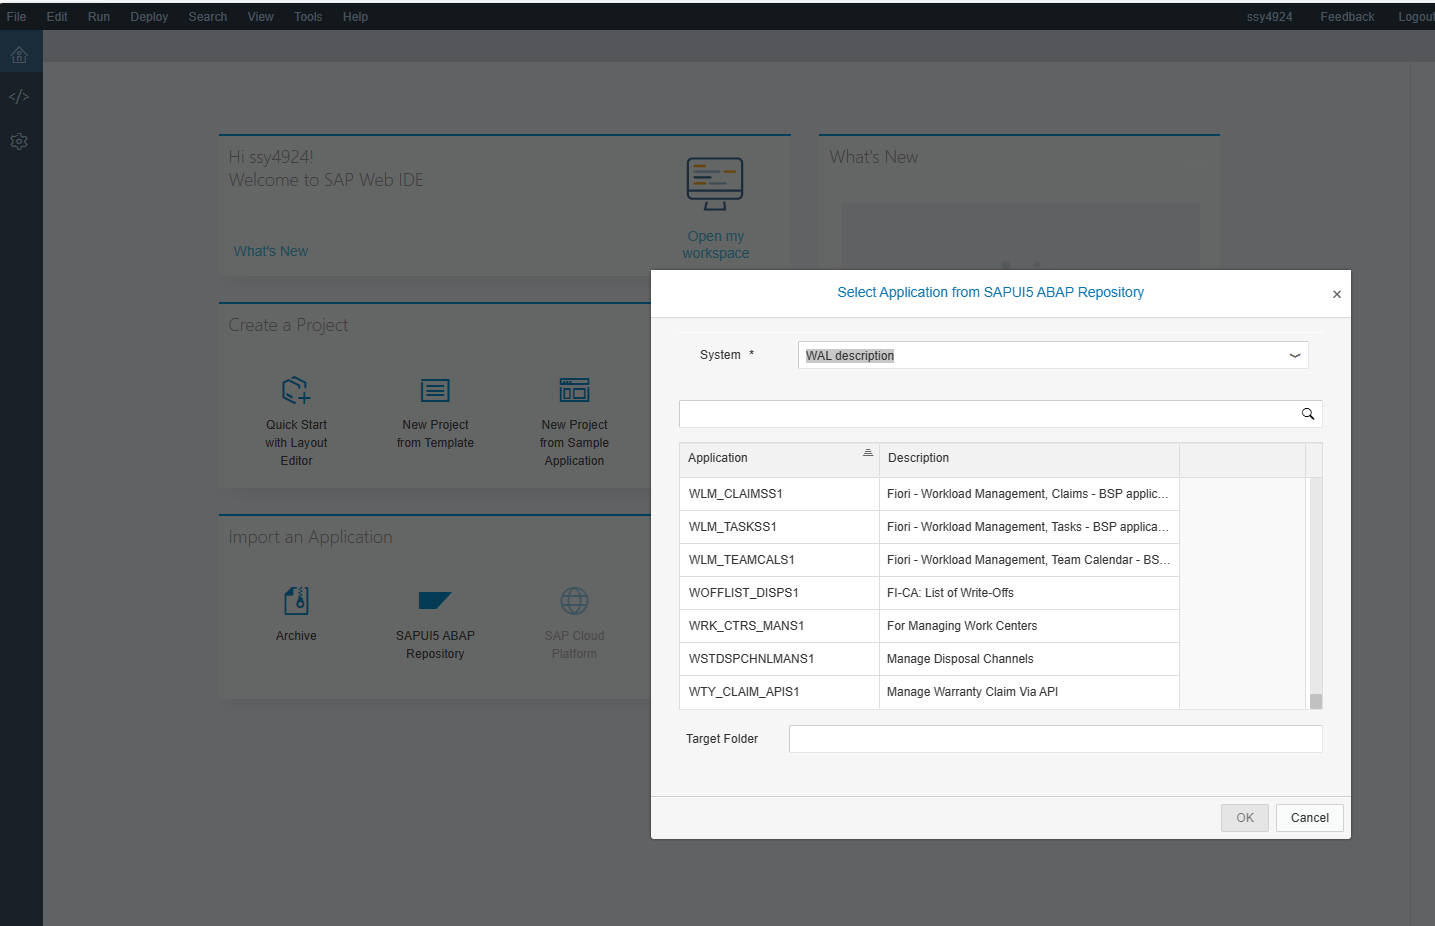Close the Select Application dialog

click(1336, 294)
